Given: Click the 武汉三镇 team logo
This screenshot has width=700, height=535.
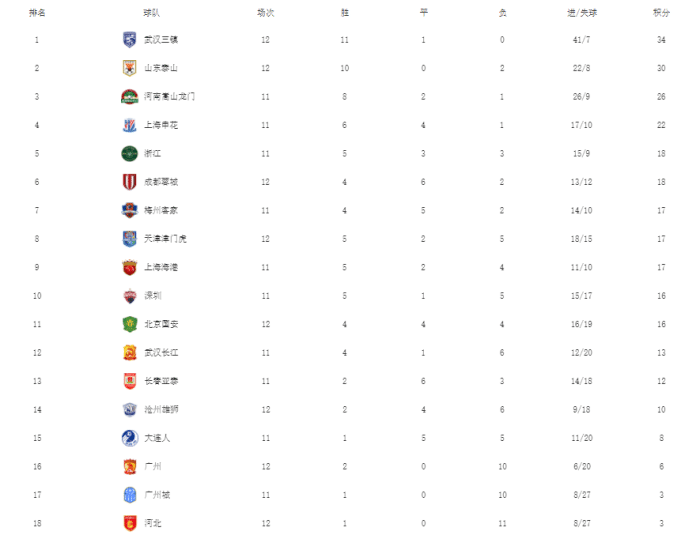Looking at the screenshot, I should [129, 40].
